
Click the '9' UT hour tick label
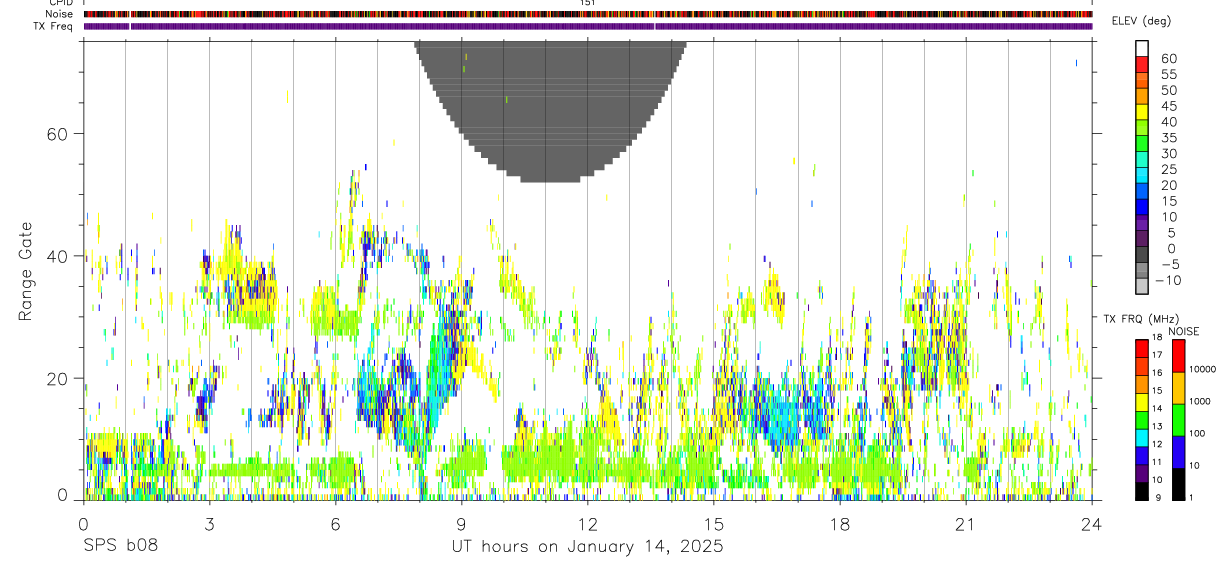tap(461, 524)
